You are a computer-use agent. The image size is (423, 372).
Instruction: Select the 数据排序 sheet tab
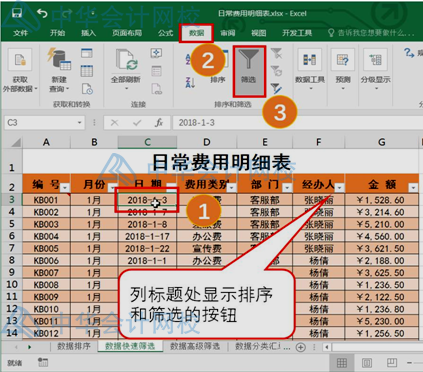tap(74, 346)
